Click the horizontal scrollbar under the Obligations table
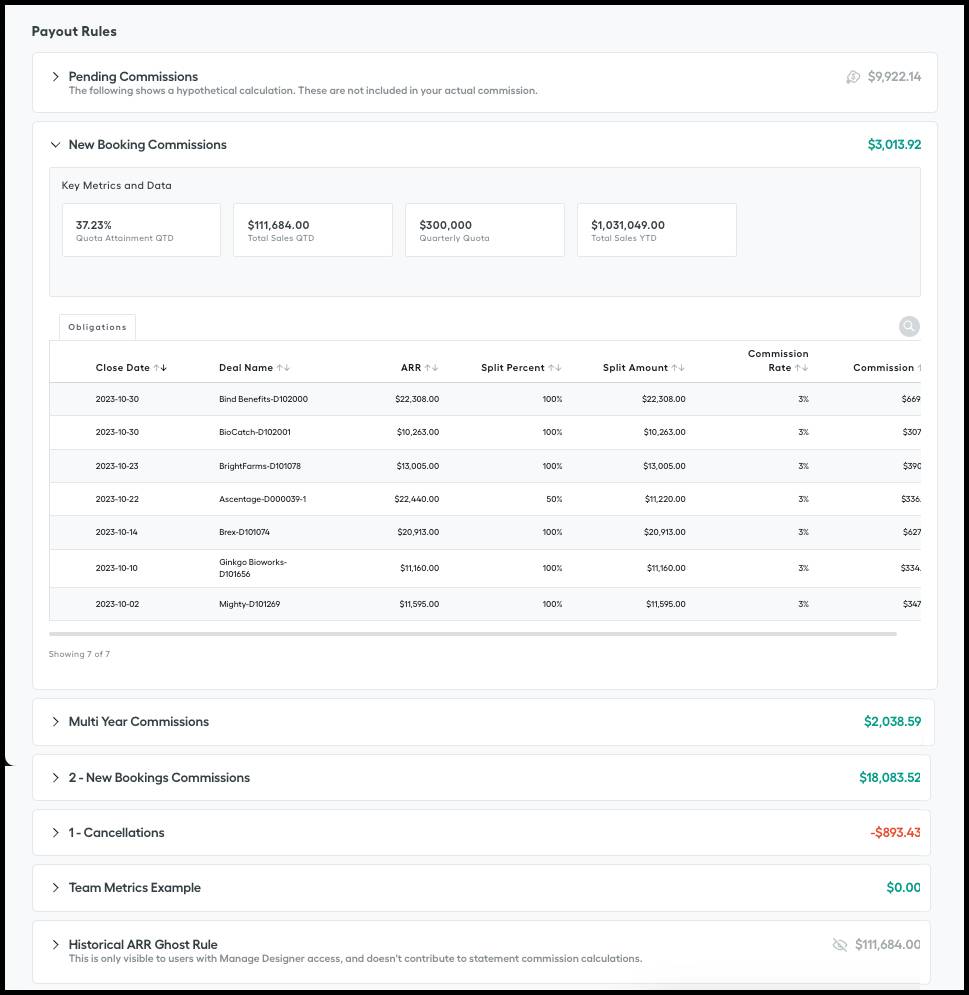969x995 pixels. pyautogui.click(x=473, y=634)
